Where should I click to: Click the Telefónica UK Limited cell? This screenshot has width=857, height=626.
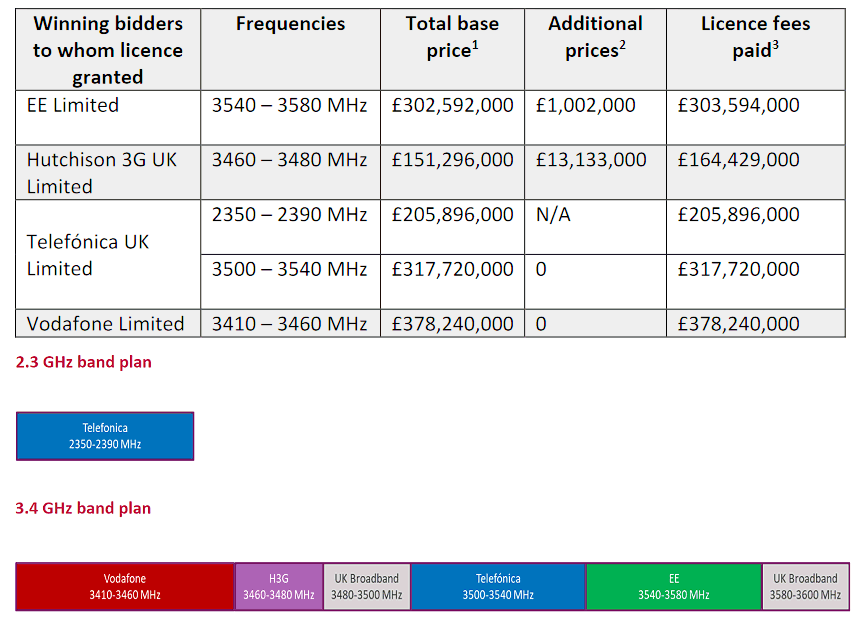(88, 255)
